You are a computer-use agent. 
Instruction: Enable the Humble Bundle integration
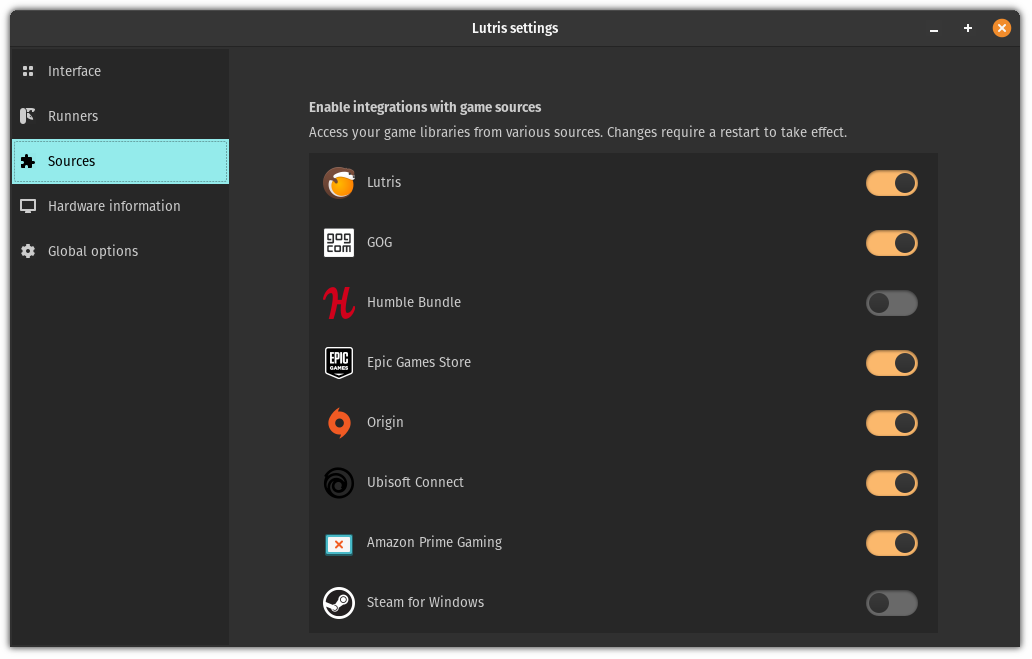tap(891, 303)
